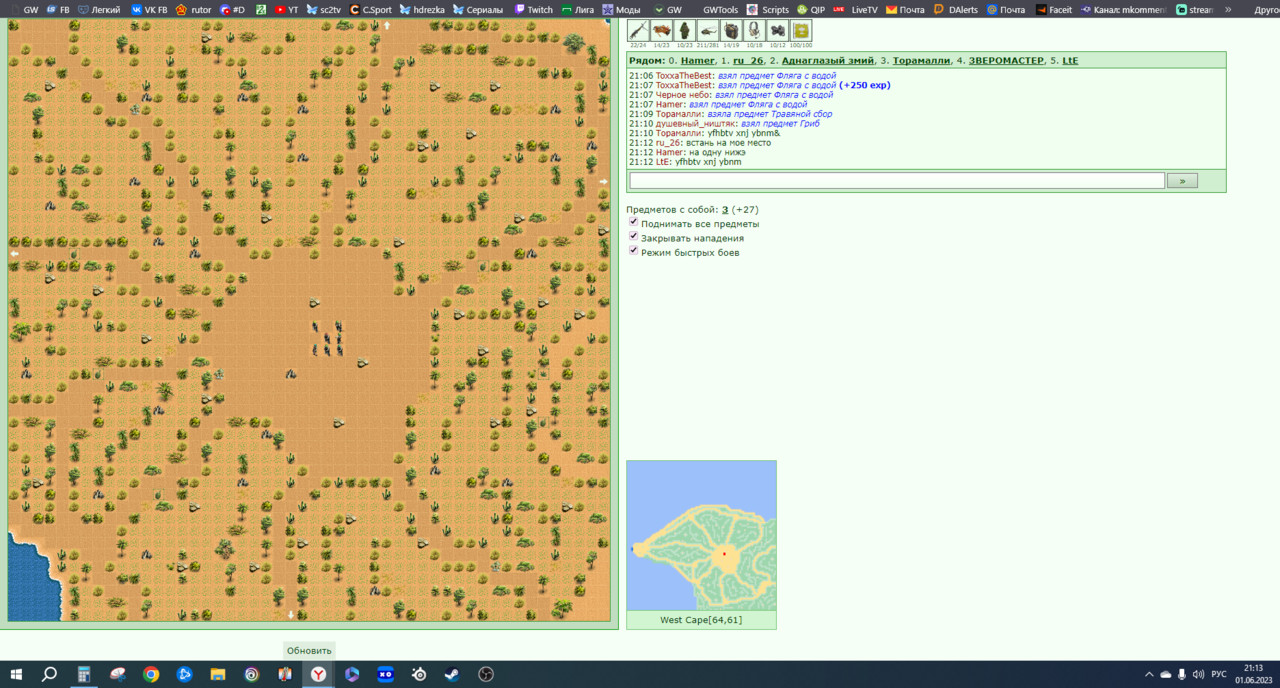Open nearby player LtE link
The width and height of the screenshot is (1280, 688).
[1070, 60]
